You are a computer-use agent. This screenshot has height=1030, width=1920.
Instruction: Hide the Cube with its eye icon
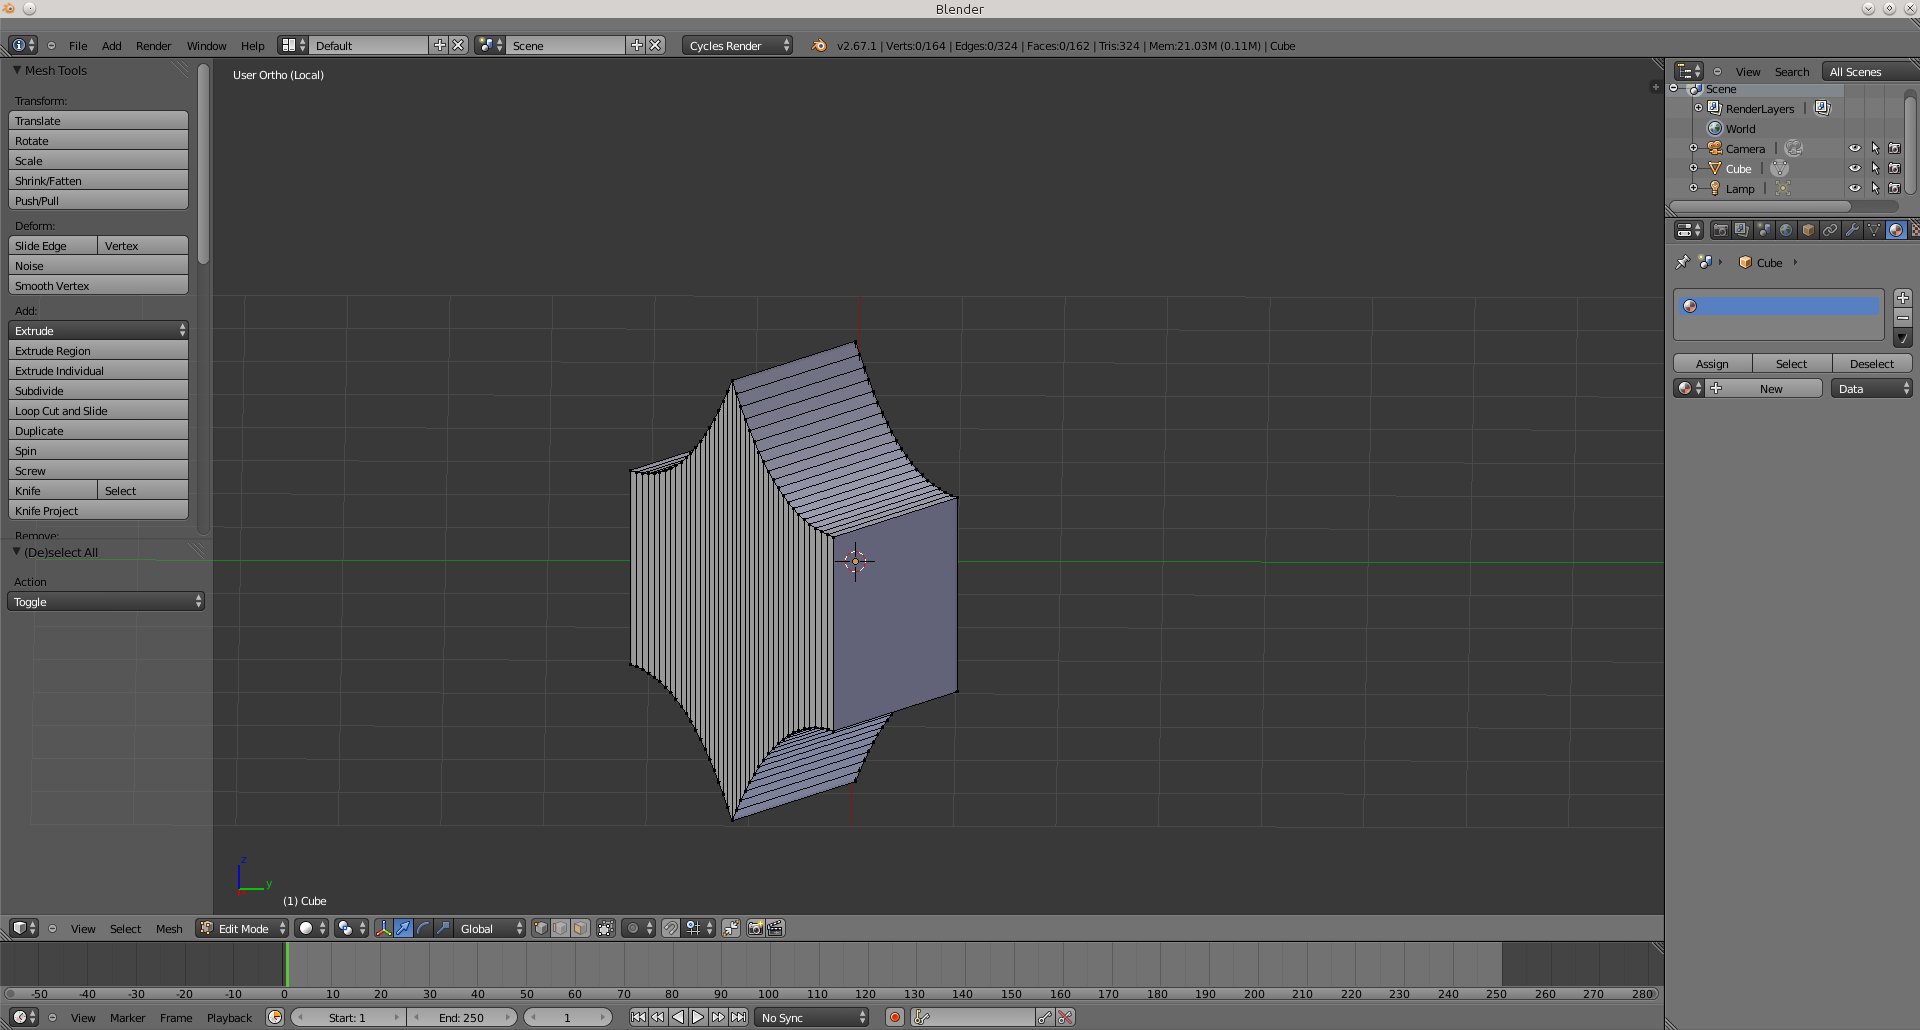click(1855, 169)
